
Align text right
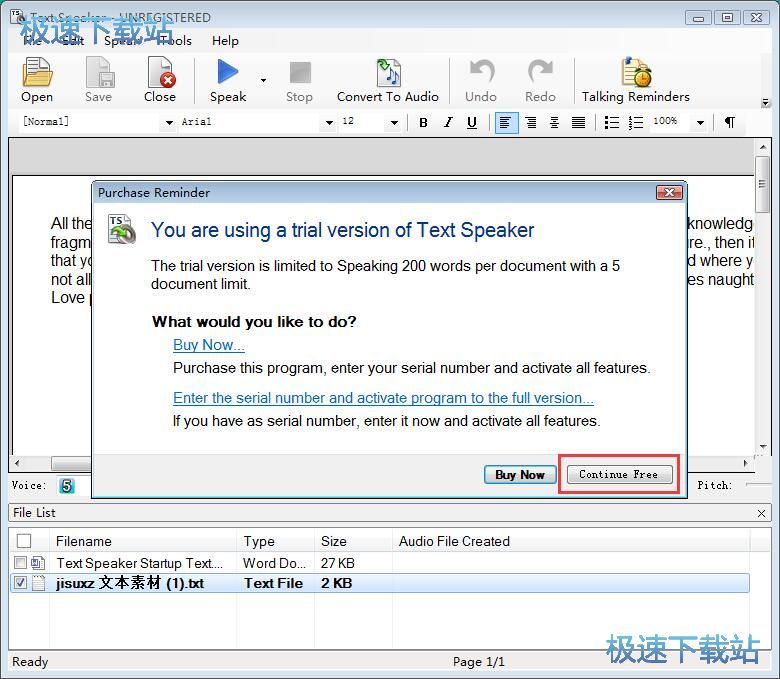[531, 122]
